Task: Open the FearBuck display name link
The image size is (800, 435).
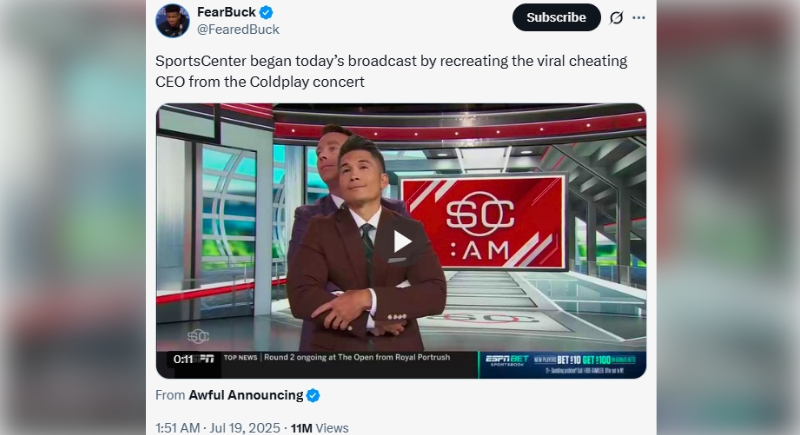Action: click(226, 12)
